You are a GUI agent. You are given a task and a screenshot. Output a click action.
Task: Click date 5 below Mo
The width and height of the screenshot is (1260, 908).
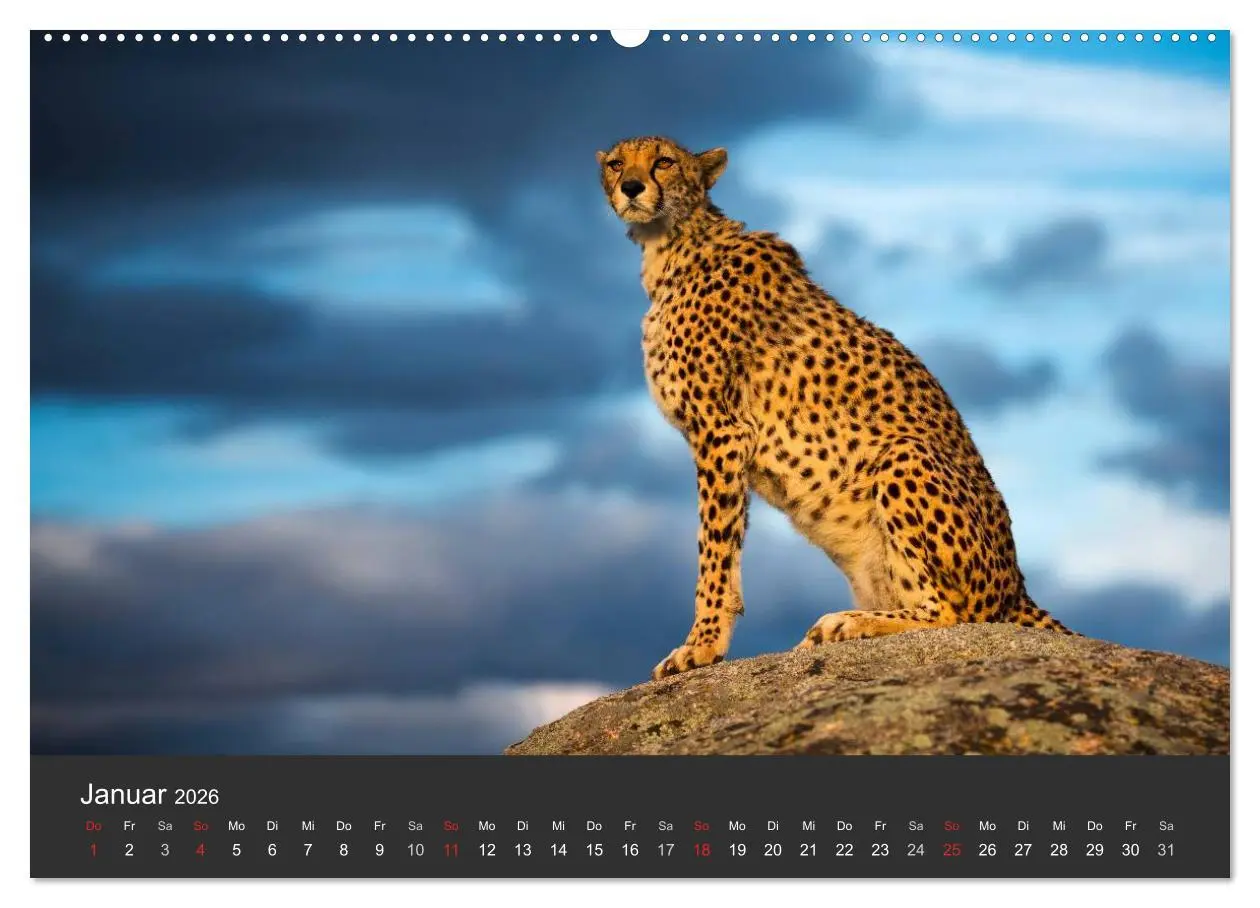[236, 849]
